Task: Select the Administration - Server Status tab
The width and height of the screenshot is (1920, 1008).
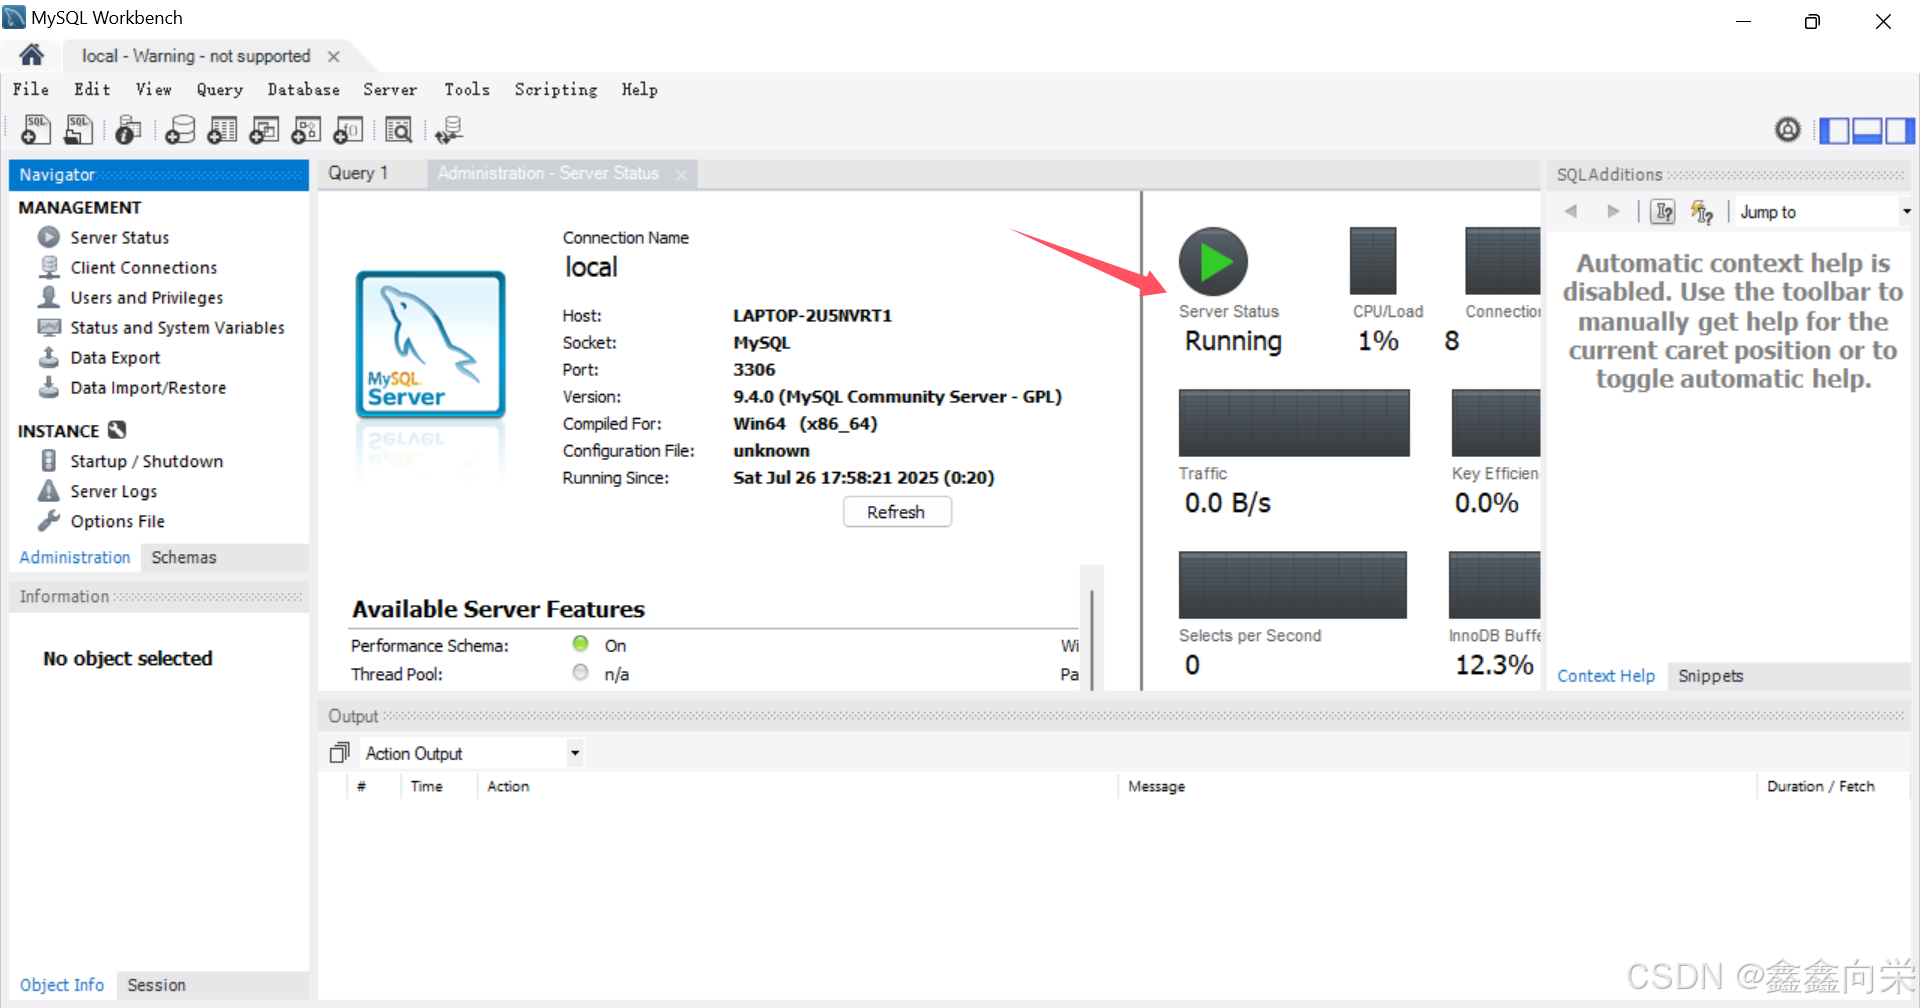Action: click(x=548, y=173)
